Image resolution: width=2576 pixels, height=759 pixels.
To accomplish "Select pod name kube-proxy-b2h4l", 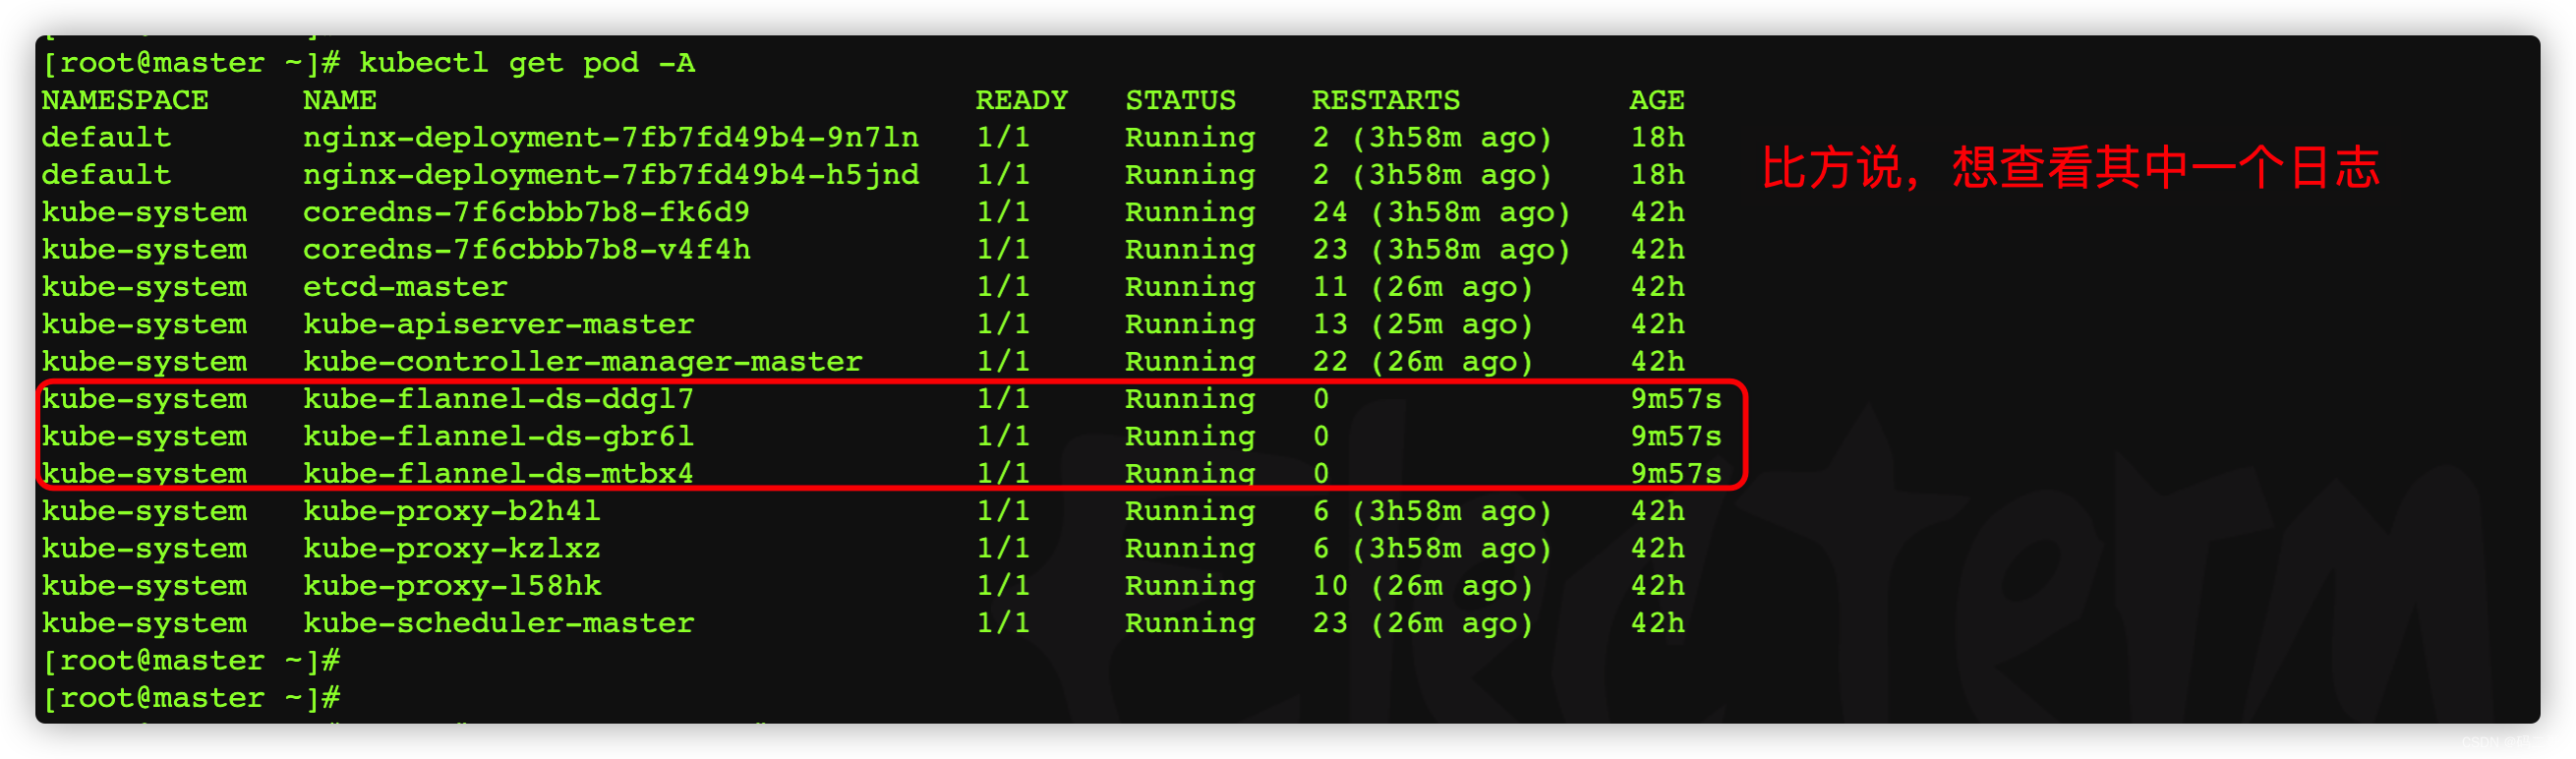I will (x=452, y=511).
